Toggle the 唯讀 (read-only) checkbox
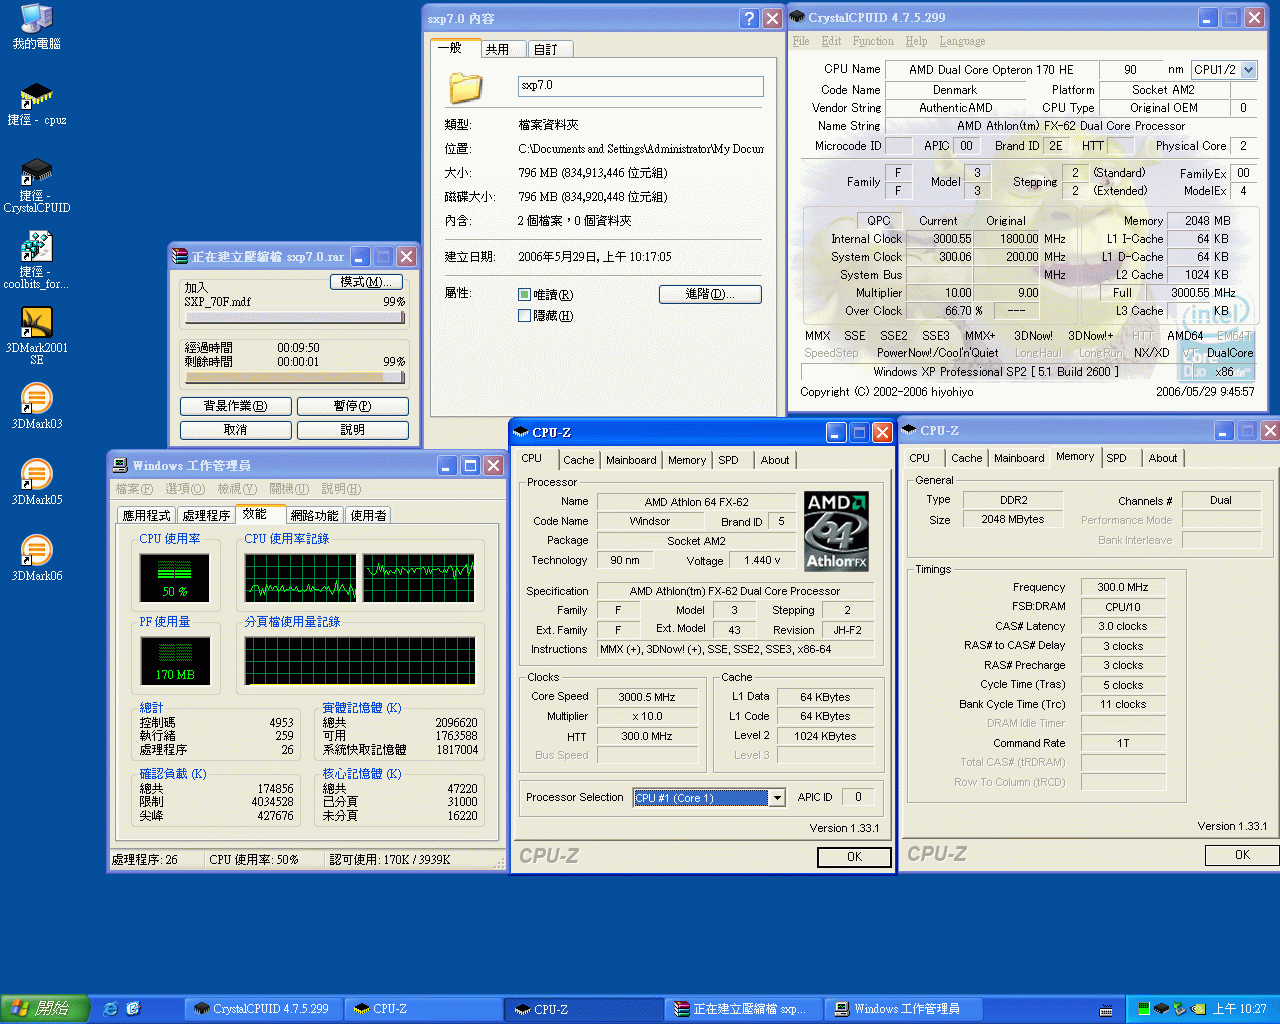Screen dimensions: 1280x1024 [x=524, y=294]
